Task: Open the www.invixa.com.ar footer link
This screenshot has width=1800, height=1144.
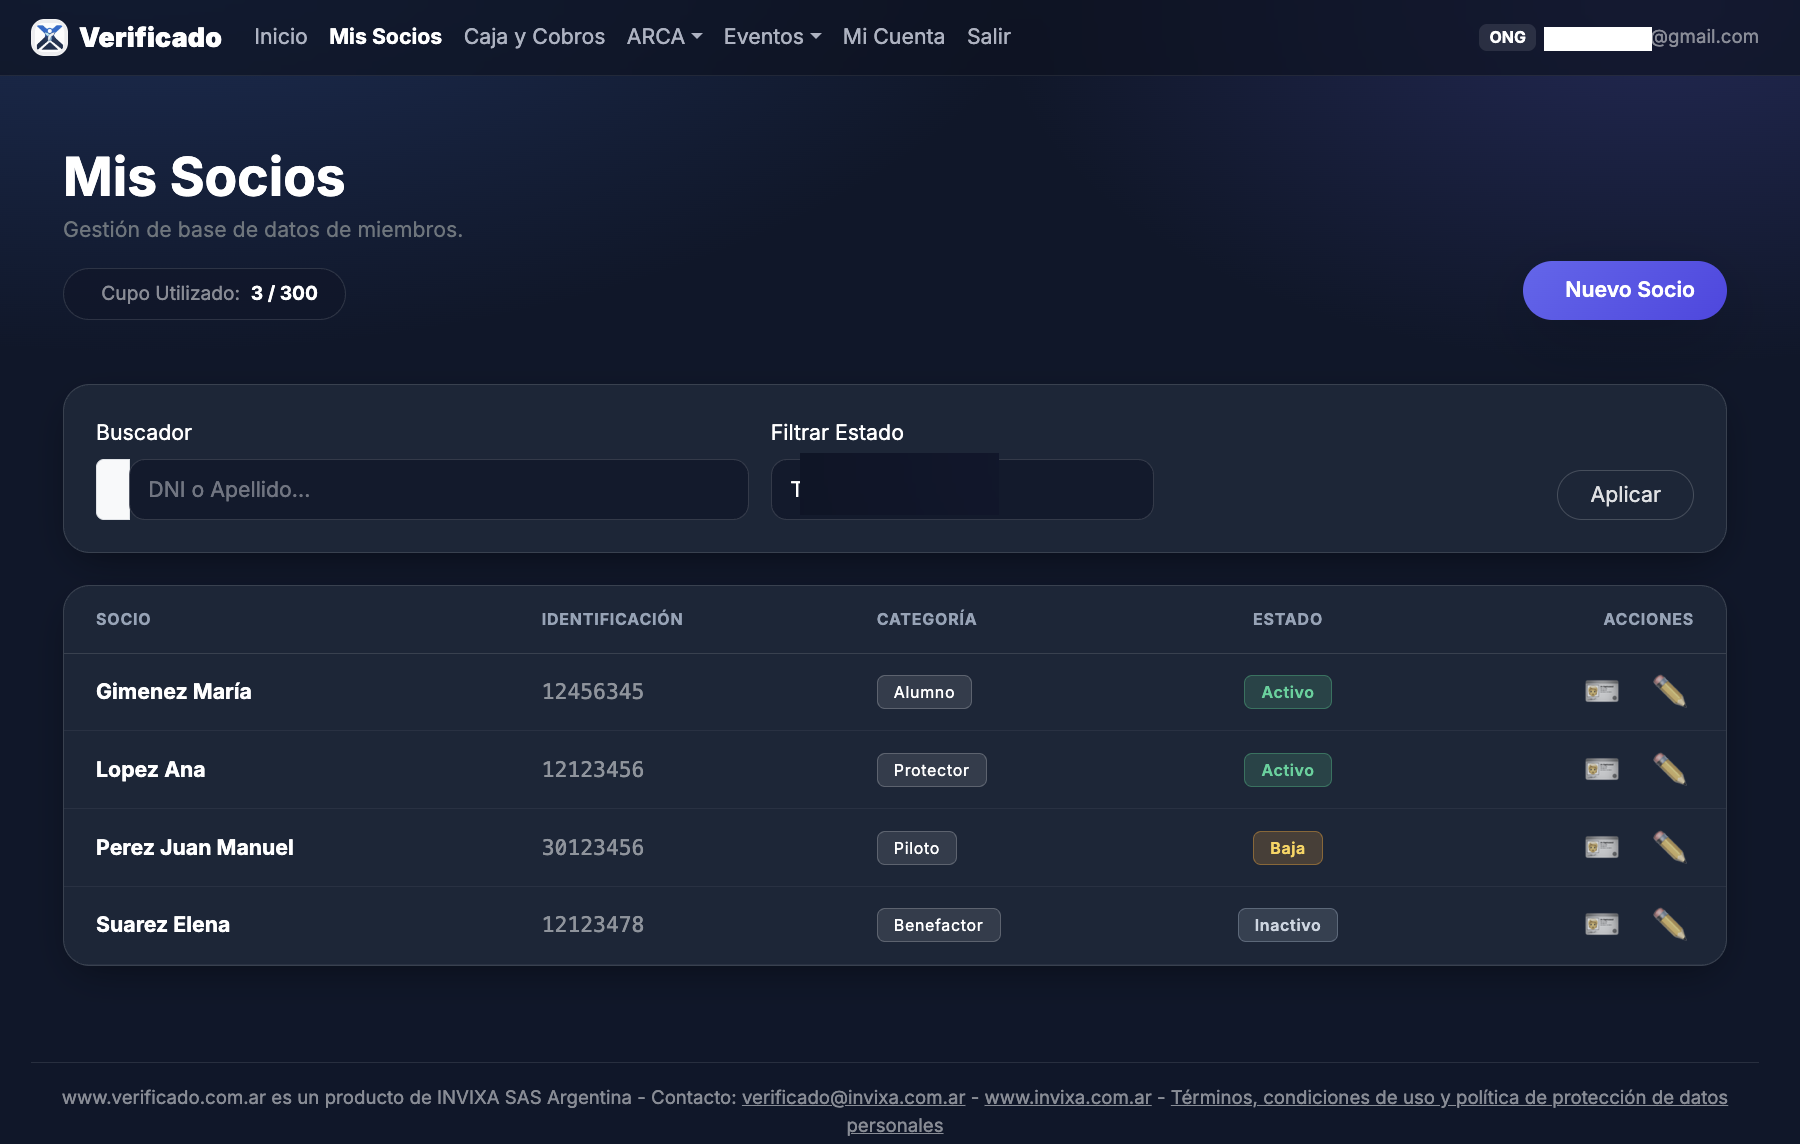Action: pyautogui.click(x=1067, y=1097)
